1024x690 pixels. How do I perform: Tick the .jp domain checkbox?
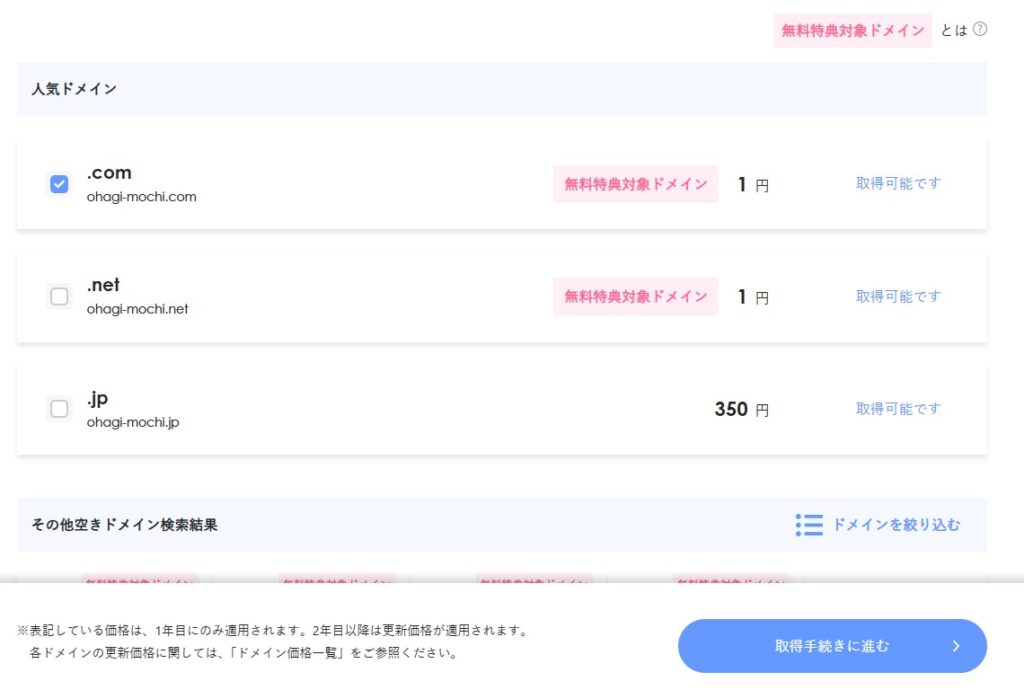click(59, 408)
